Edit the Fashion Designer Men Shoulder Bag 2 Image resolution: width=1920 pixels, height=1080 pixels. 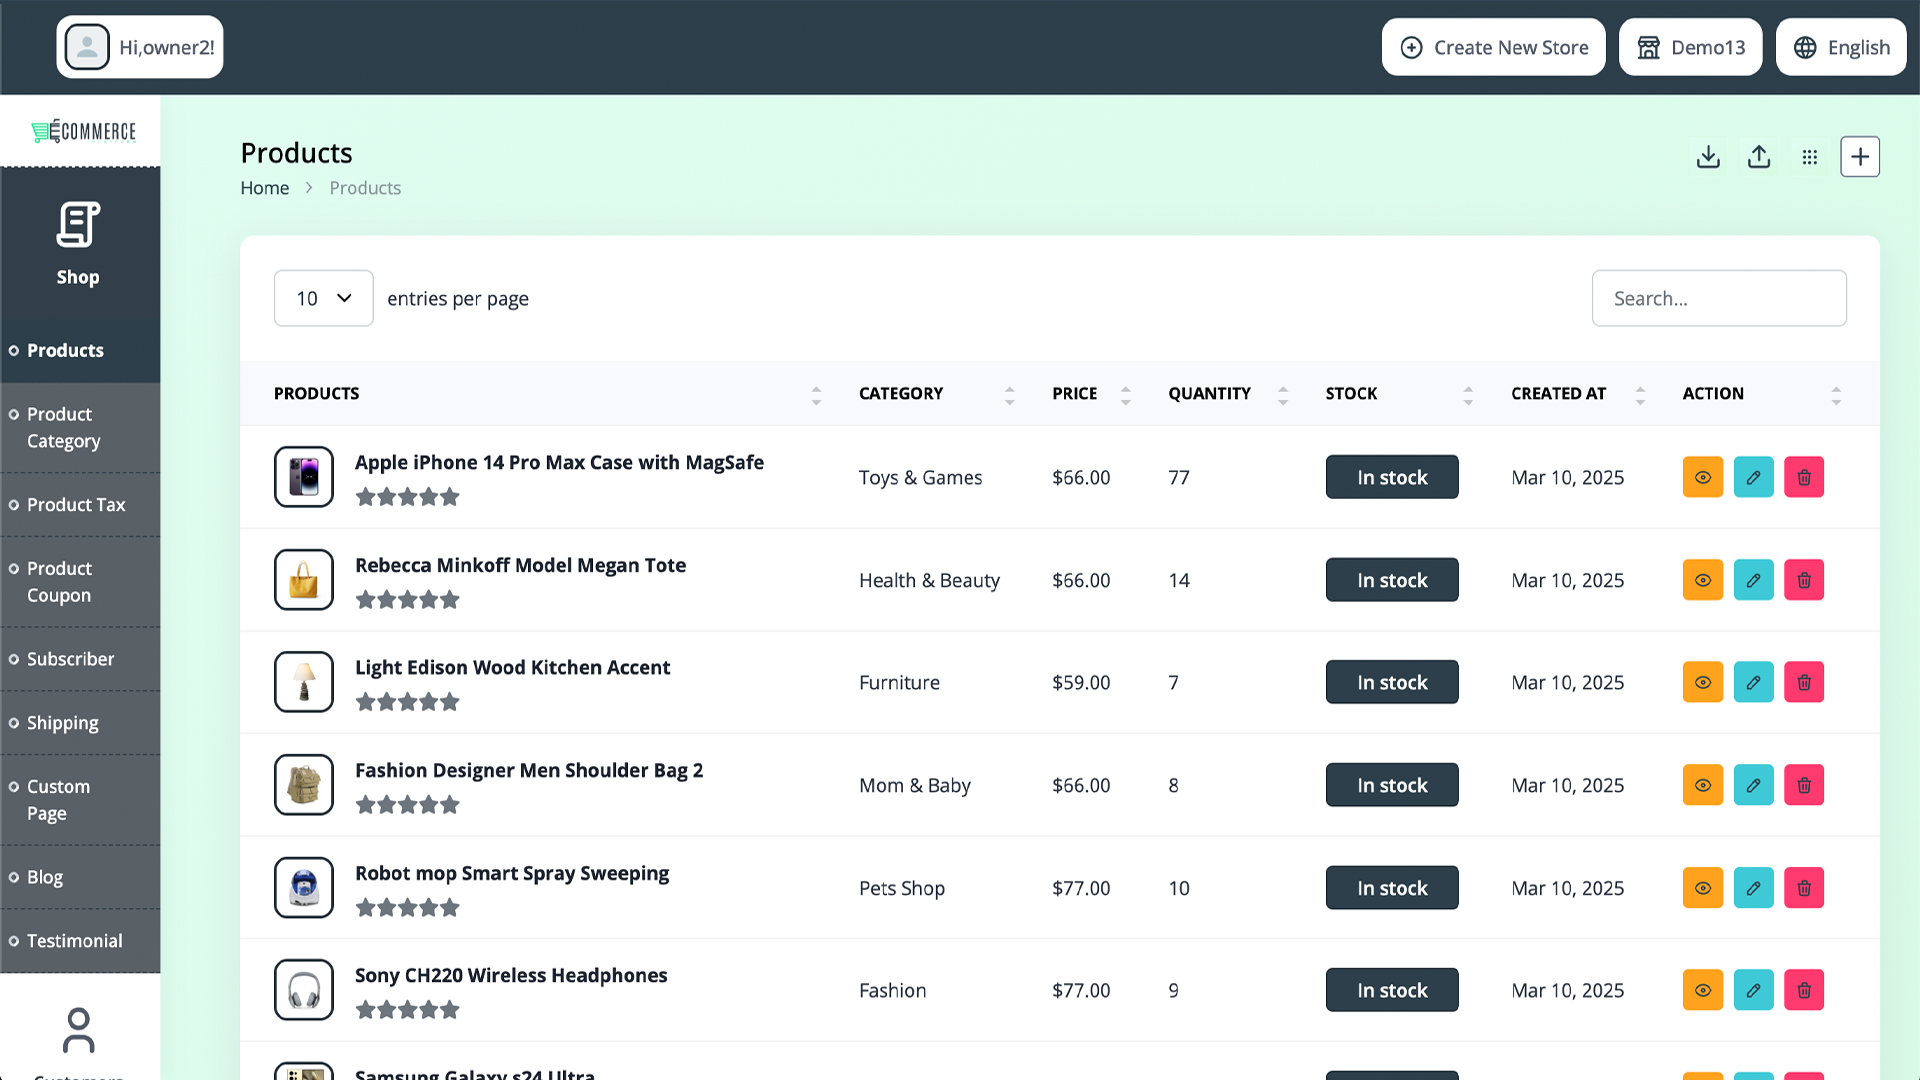pyautogui.click(x=1753, y=785)
